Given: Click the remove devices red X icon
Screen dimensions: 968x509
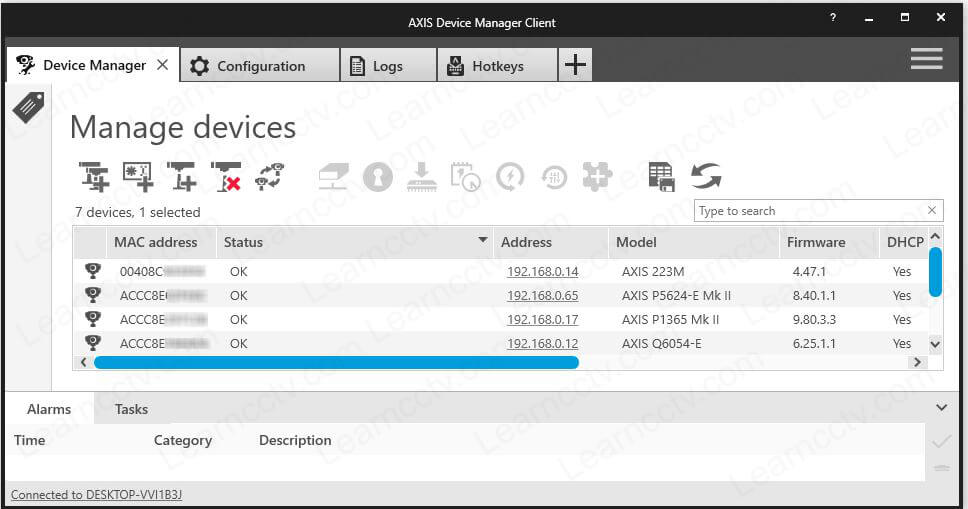Looking at the screenshot, I should click(226, 177).
